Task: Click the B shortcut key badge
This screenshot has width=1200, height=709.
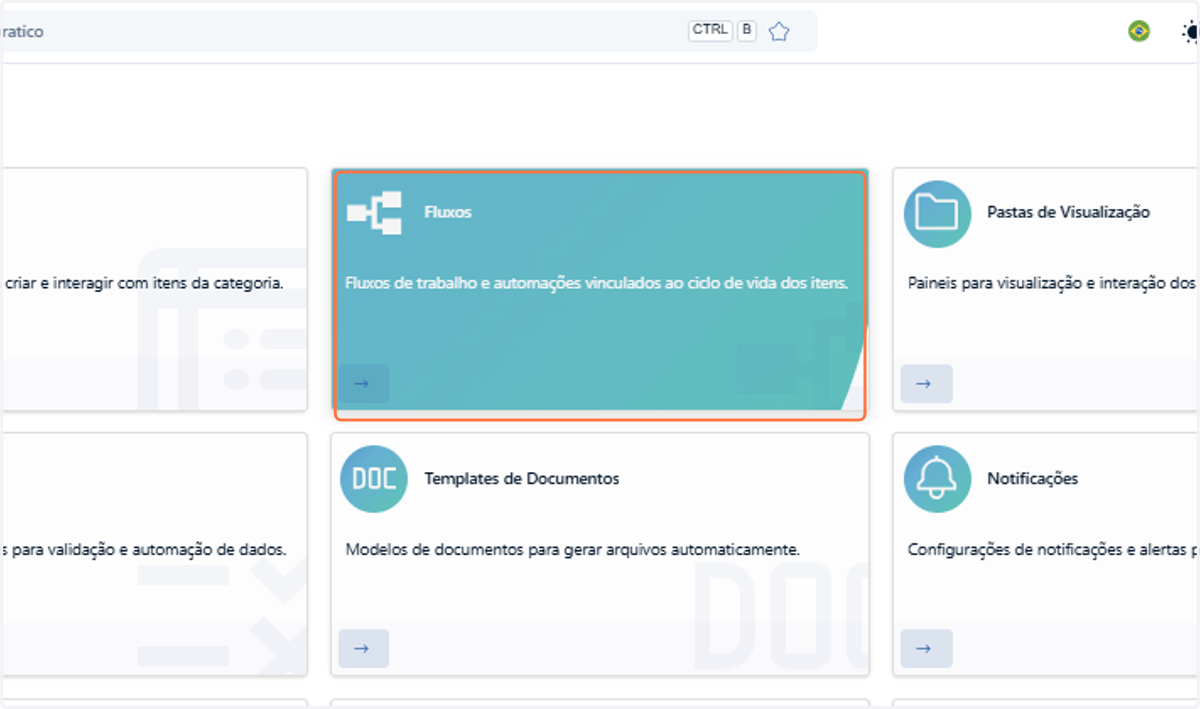Action: pos(746,30)
